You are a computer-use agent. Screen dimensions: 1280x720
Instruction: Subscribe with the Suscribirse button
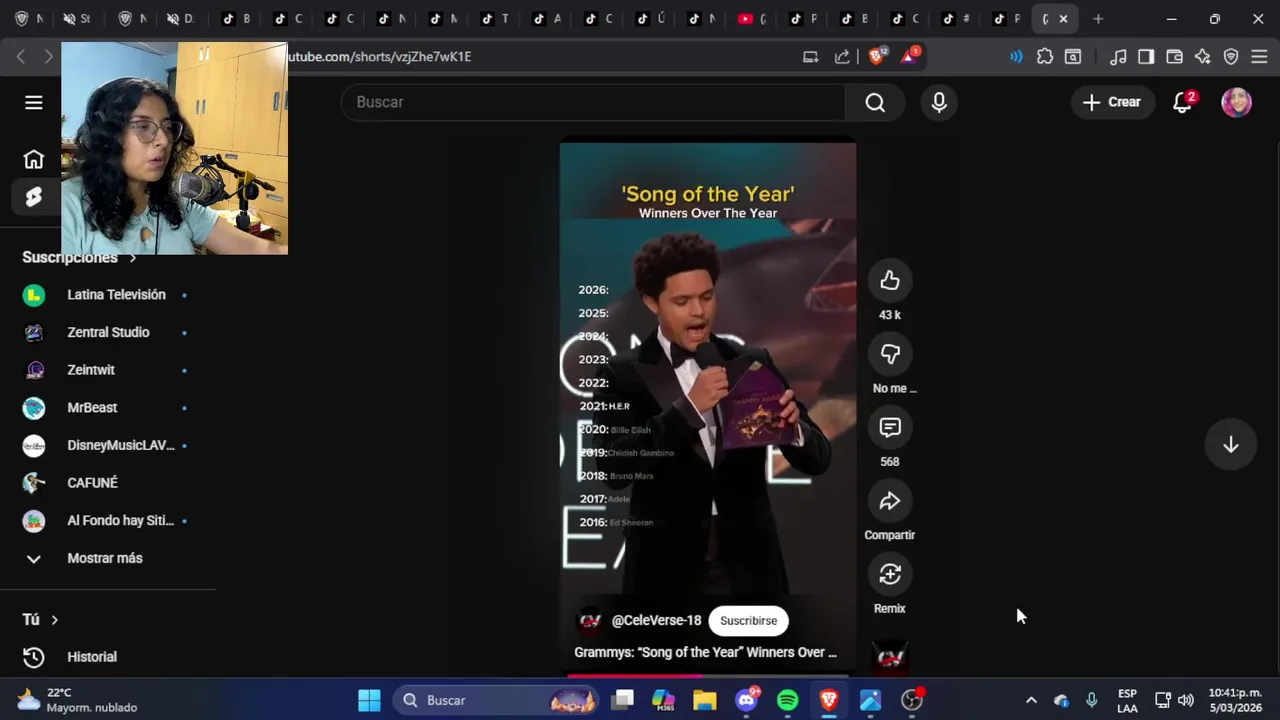(748, 621)
